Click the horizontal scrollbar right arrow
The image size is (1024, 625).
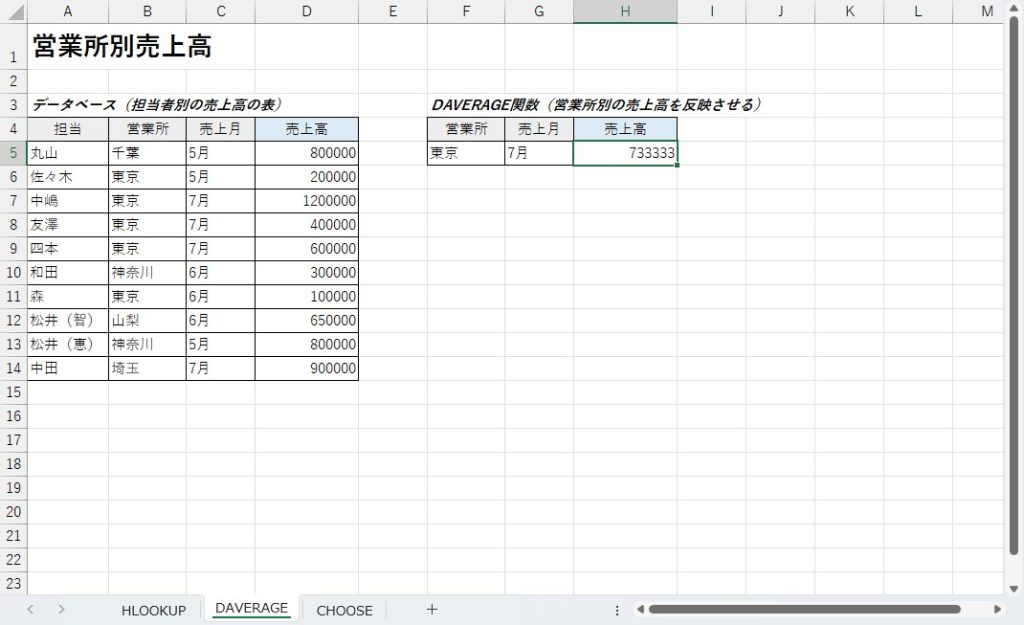click(x=997, y=609)
